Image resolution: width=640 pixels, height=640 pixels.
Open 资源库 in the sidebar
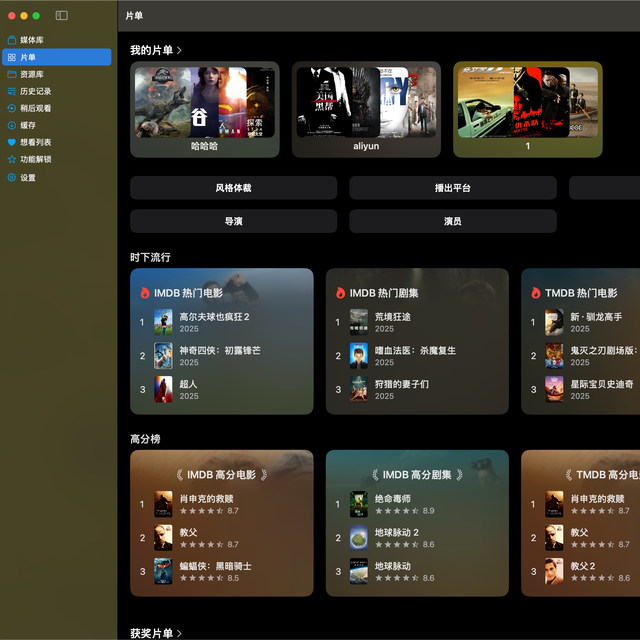pos(57,74)
